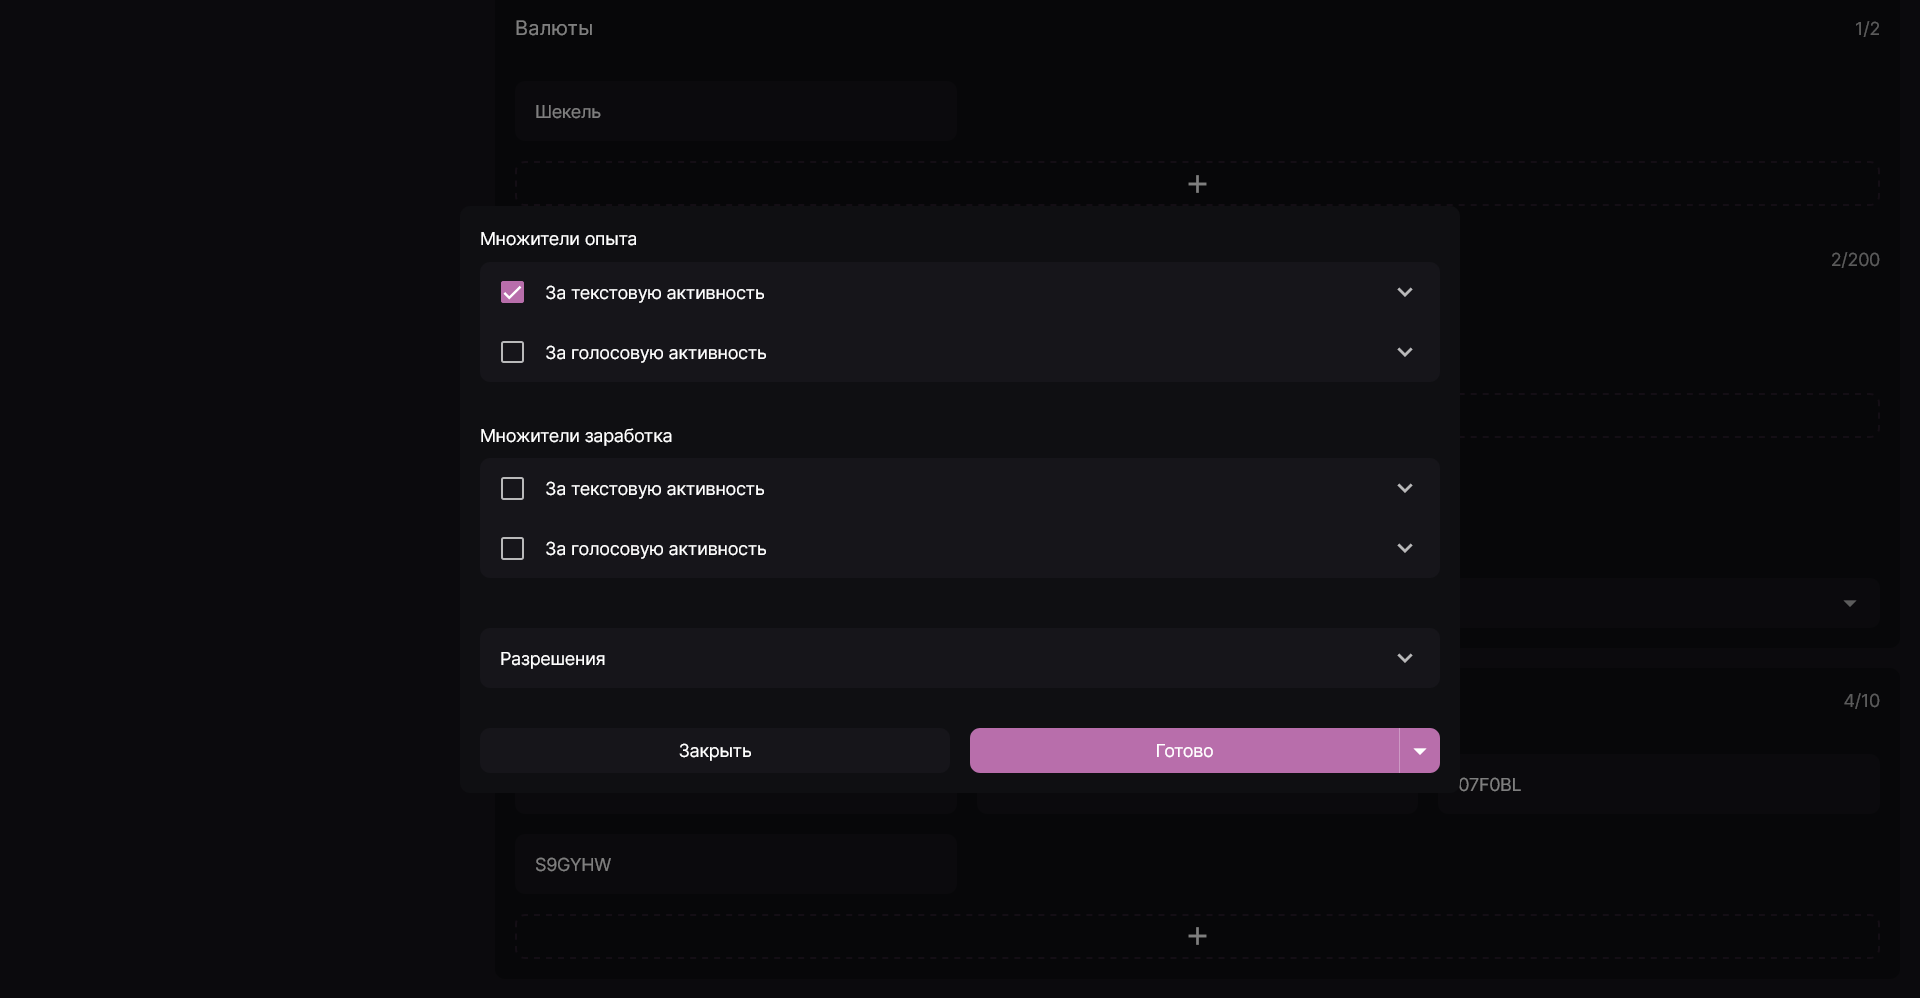Expand За голосовую активность experience multiplier settings
Viewport: 1920px width, 998px height.
point(1404,352)
